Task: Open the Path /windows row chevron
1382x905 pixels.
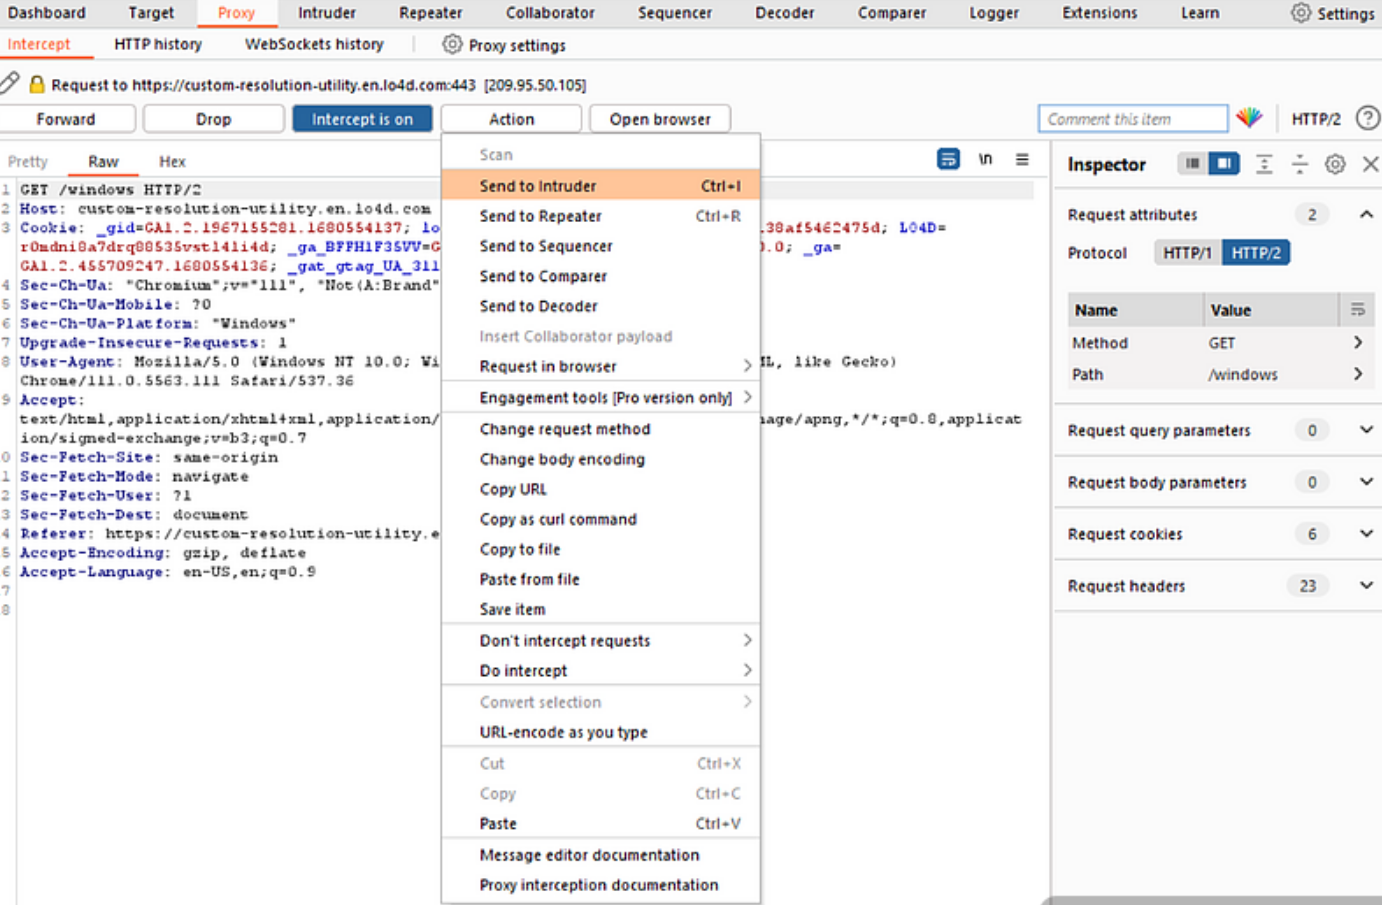Action: [x=1357, y=374]
